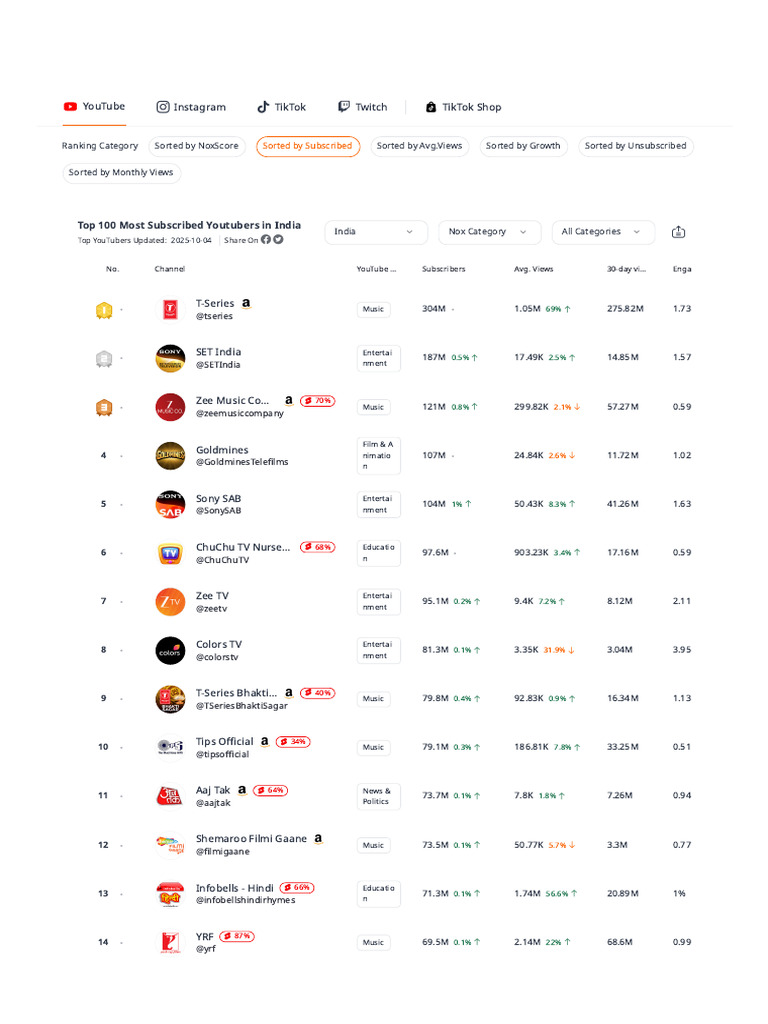
Task: Select the Sorted by NoxScore option
Action: click(197, 146)
